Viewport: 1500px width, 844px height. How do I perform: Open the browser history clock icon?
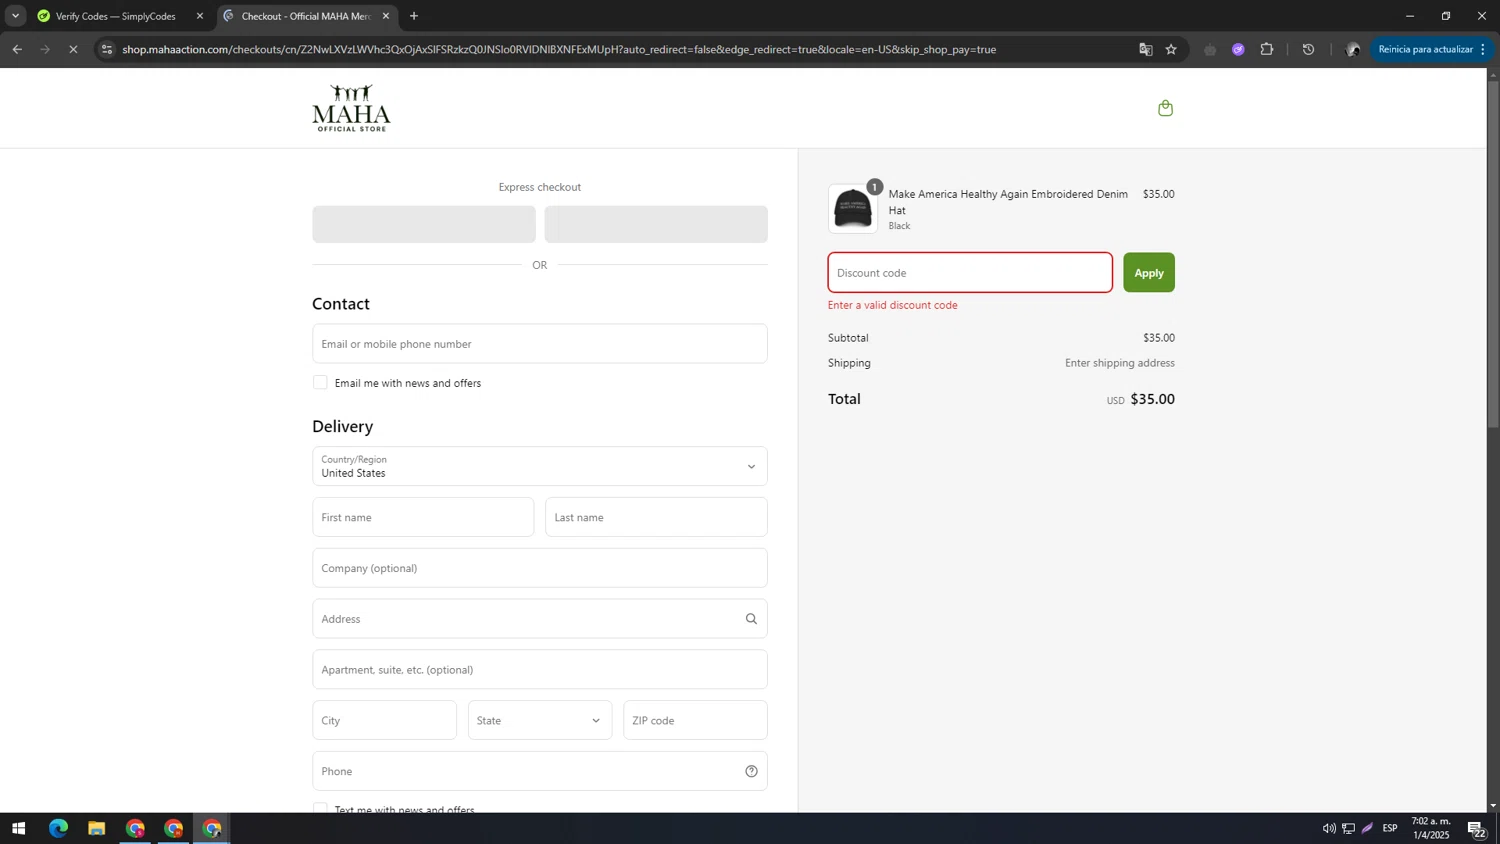pyautogui.click(x=1308, y=49)
